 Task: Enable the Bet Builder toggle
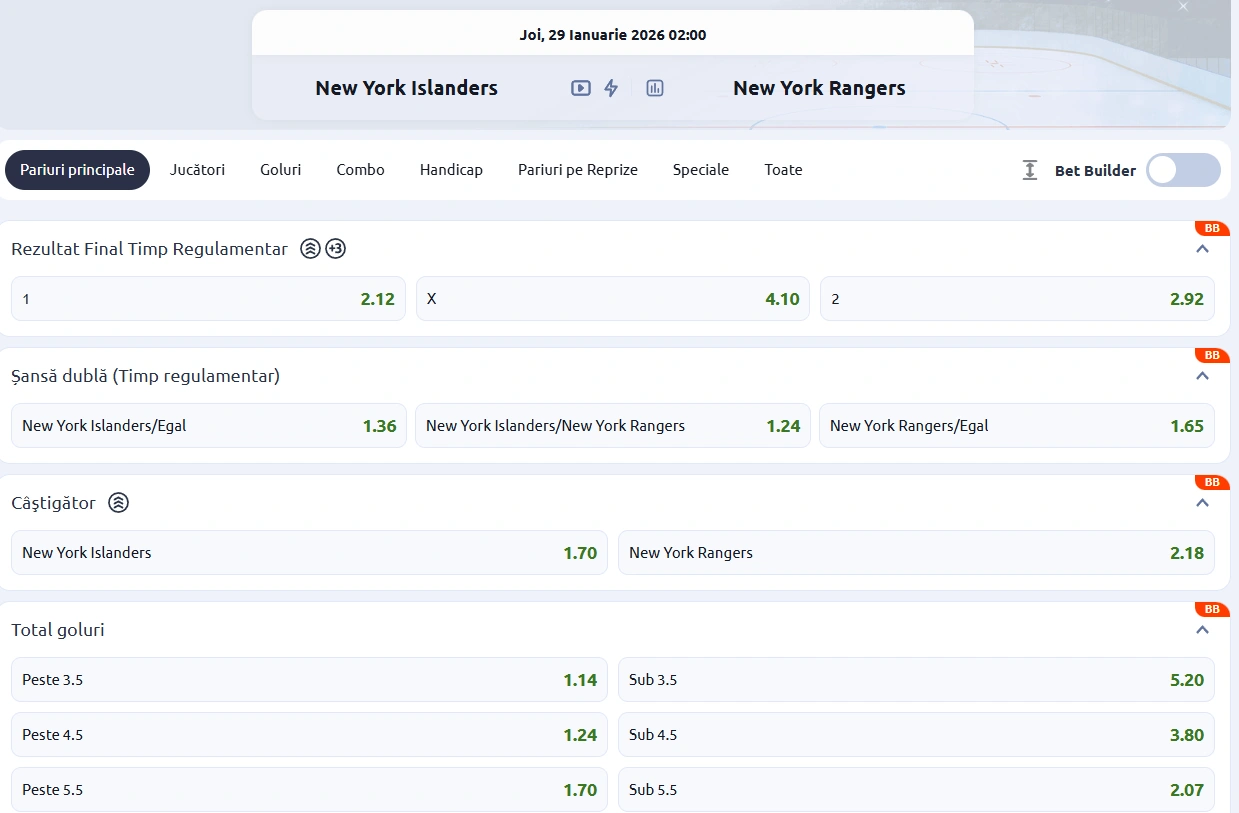pos(1183,170)
